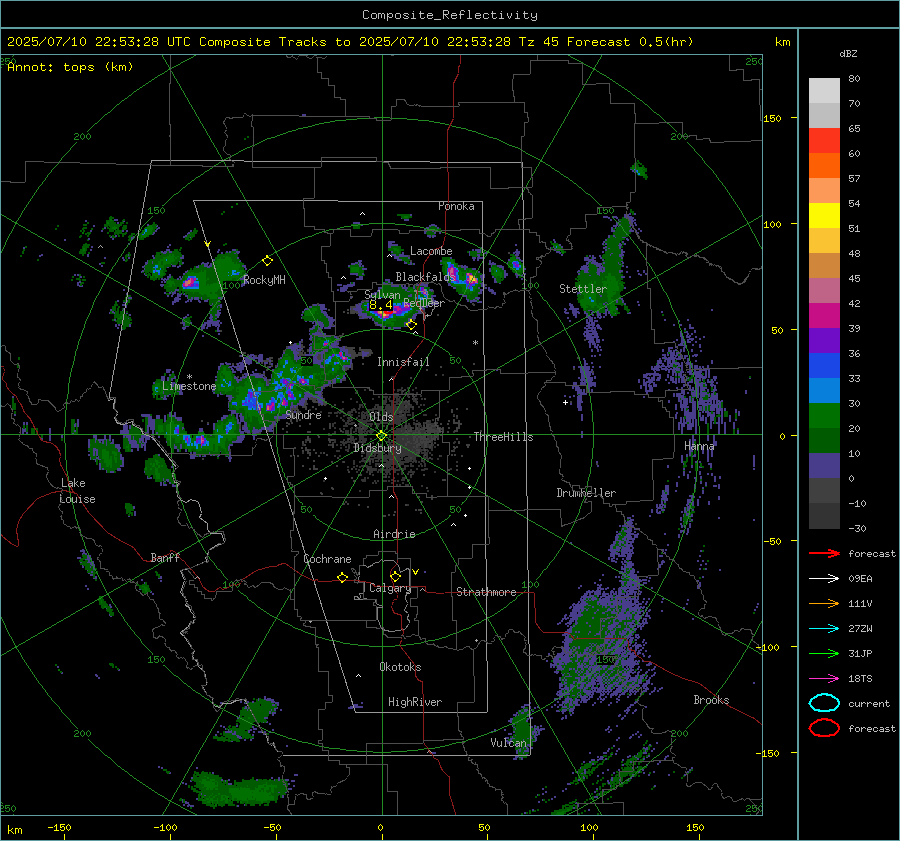Select the yellow 51–54 dBZ color swatch
This screenshot has width=900, height=841.
click(x=824, y=216)
